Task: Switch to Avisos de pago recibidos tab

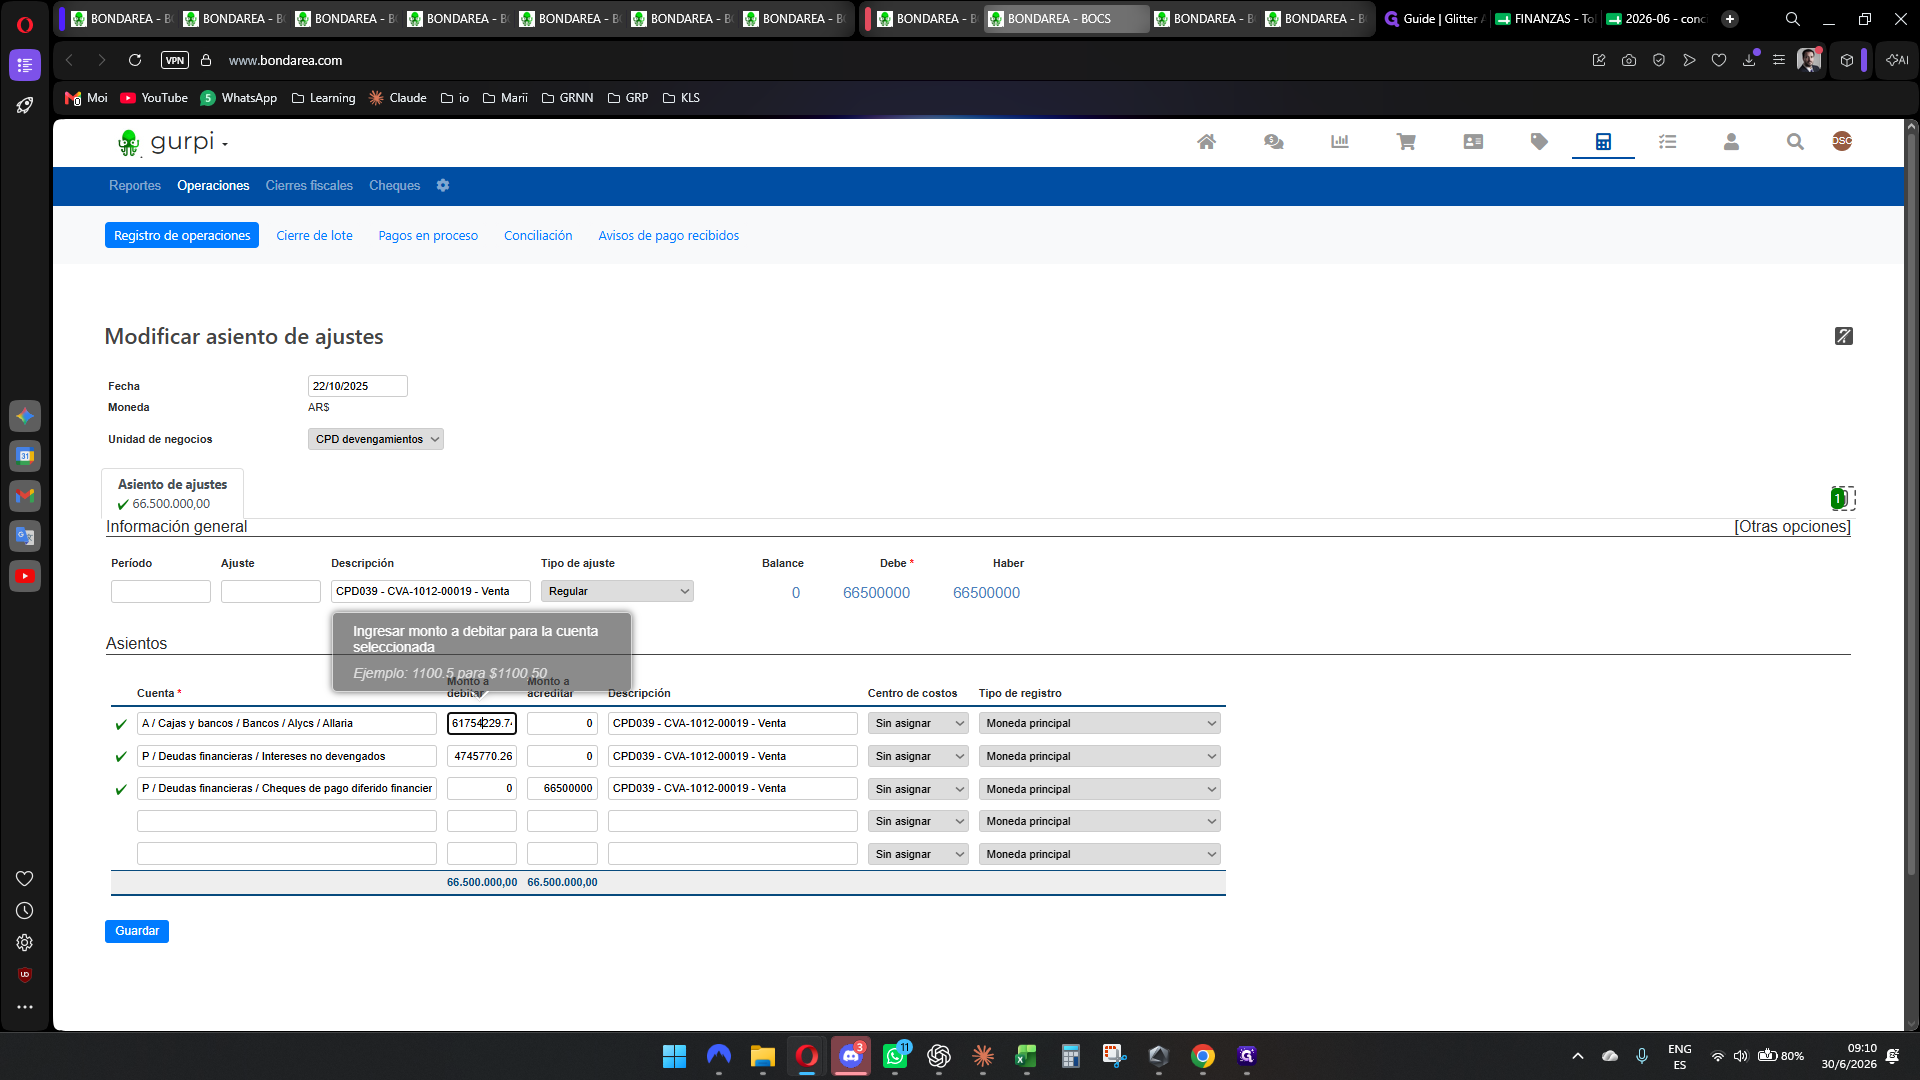Action: (669, 236)
